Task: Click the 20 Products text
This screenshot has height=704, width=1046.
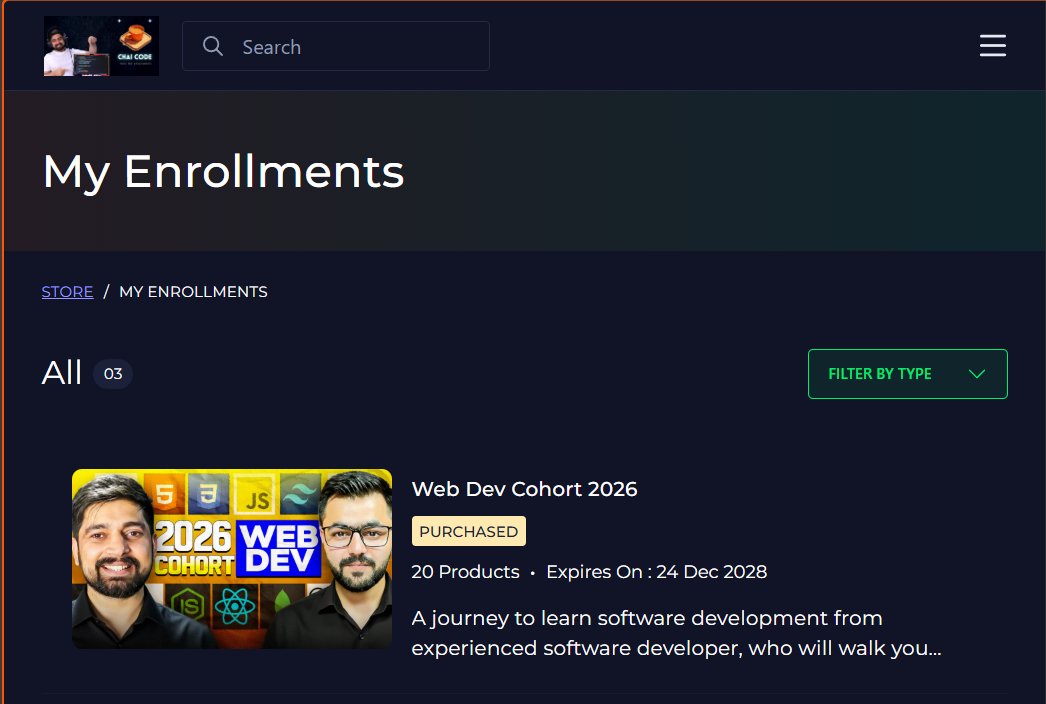Action: pyautogui.click(x=466, y=572)
